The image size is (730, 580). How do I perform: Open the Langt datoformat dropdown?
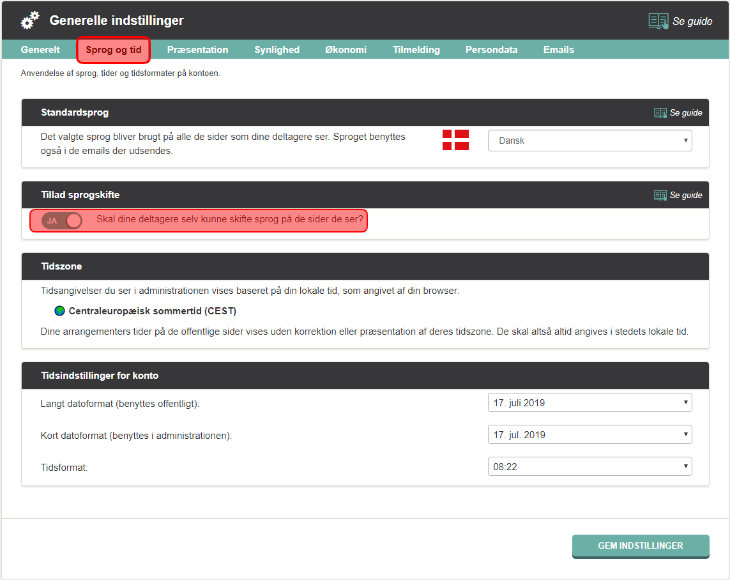[x=589, y=403]
